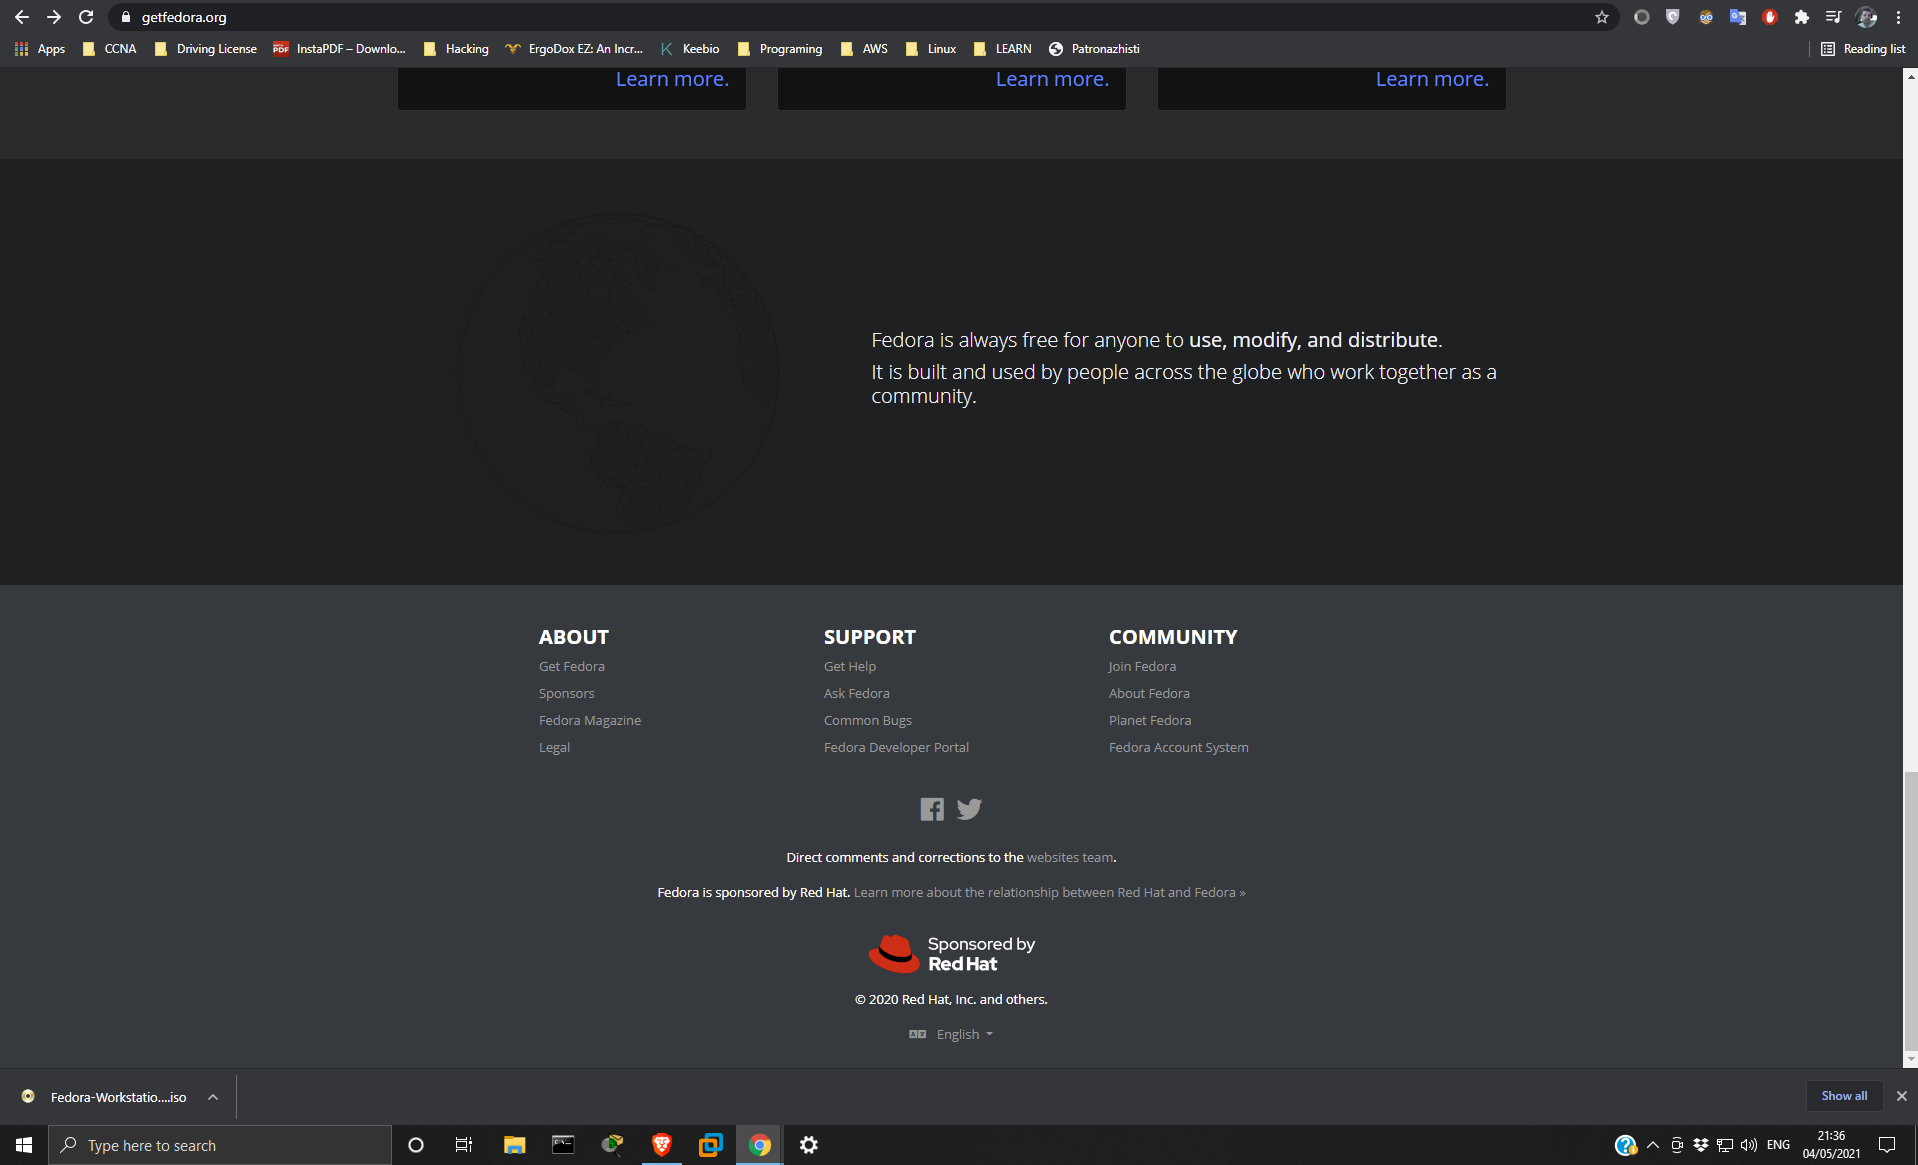Open the About Fedora community link
This screenshot has width=1918, height=1165.
coord(1150,693)
